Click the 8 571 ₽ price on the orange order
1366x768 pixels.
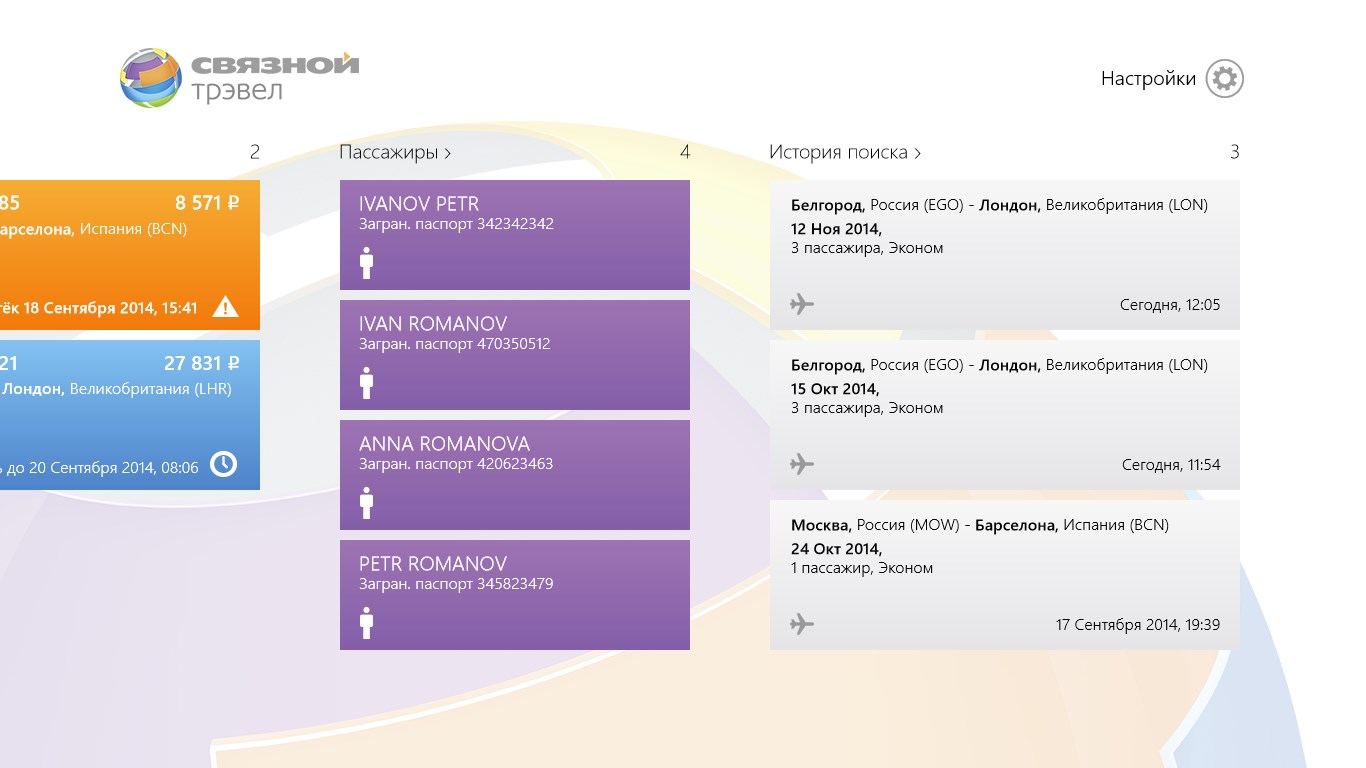point(207,203)
